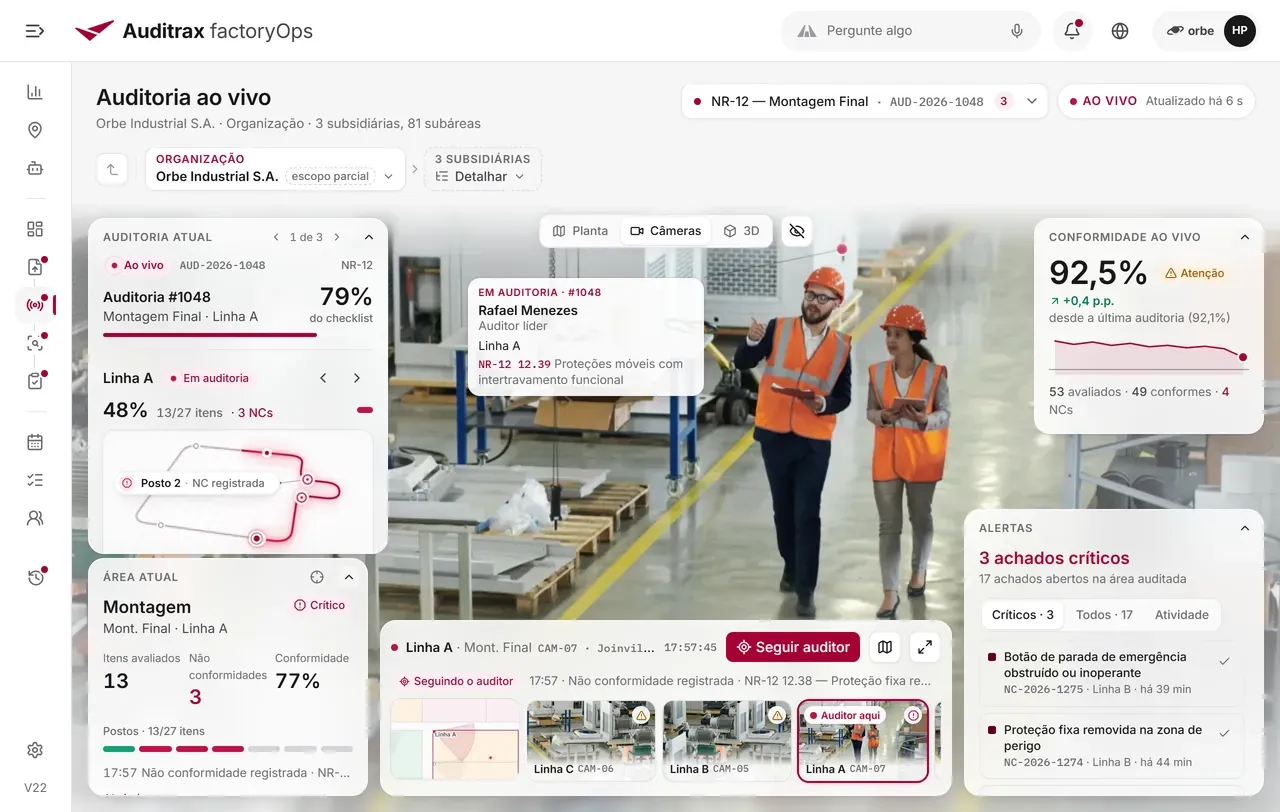This screenshot has width=1280, height=812.
Task: Mark fixed protection removed alert as checked
Action: point(1224,733)
